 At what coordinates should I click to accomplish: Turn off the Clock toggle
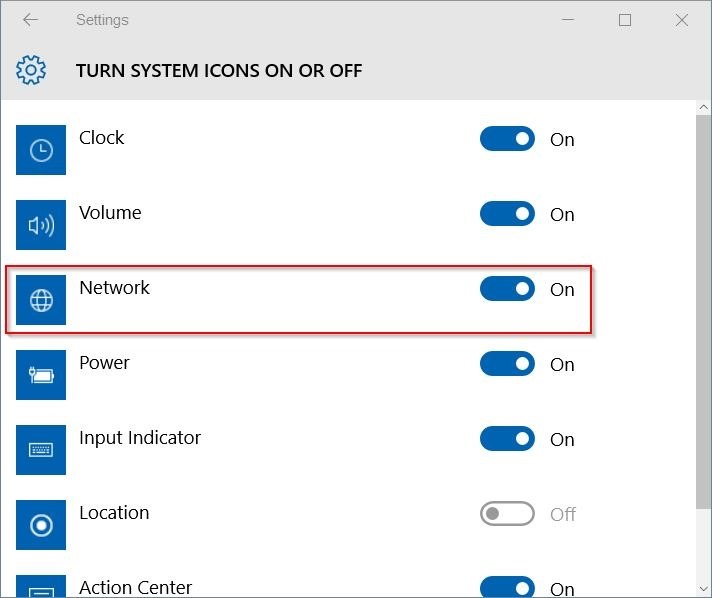(x=507, y=139)
